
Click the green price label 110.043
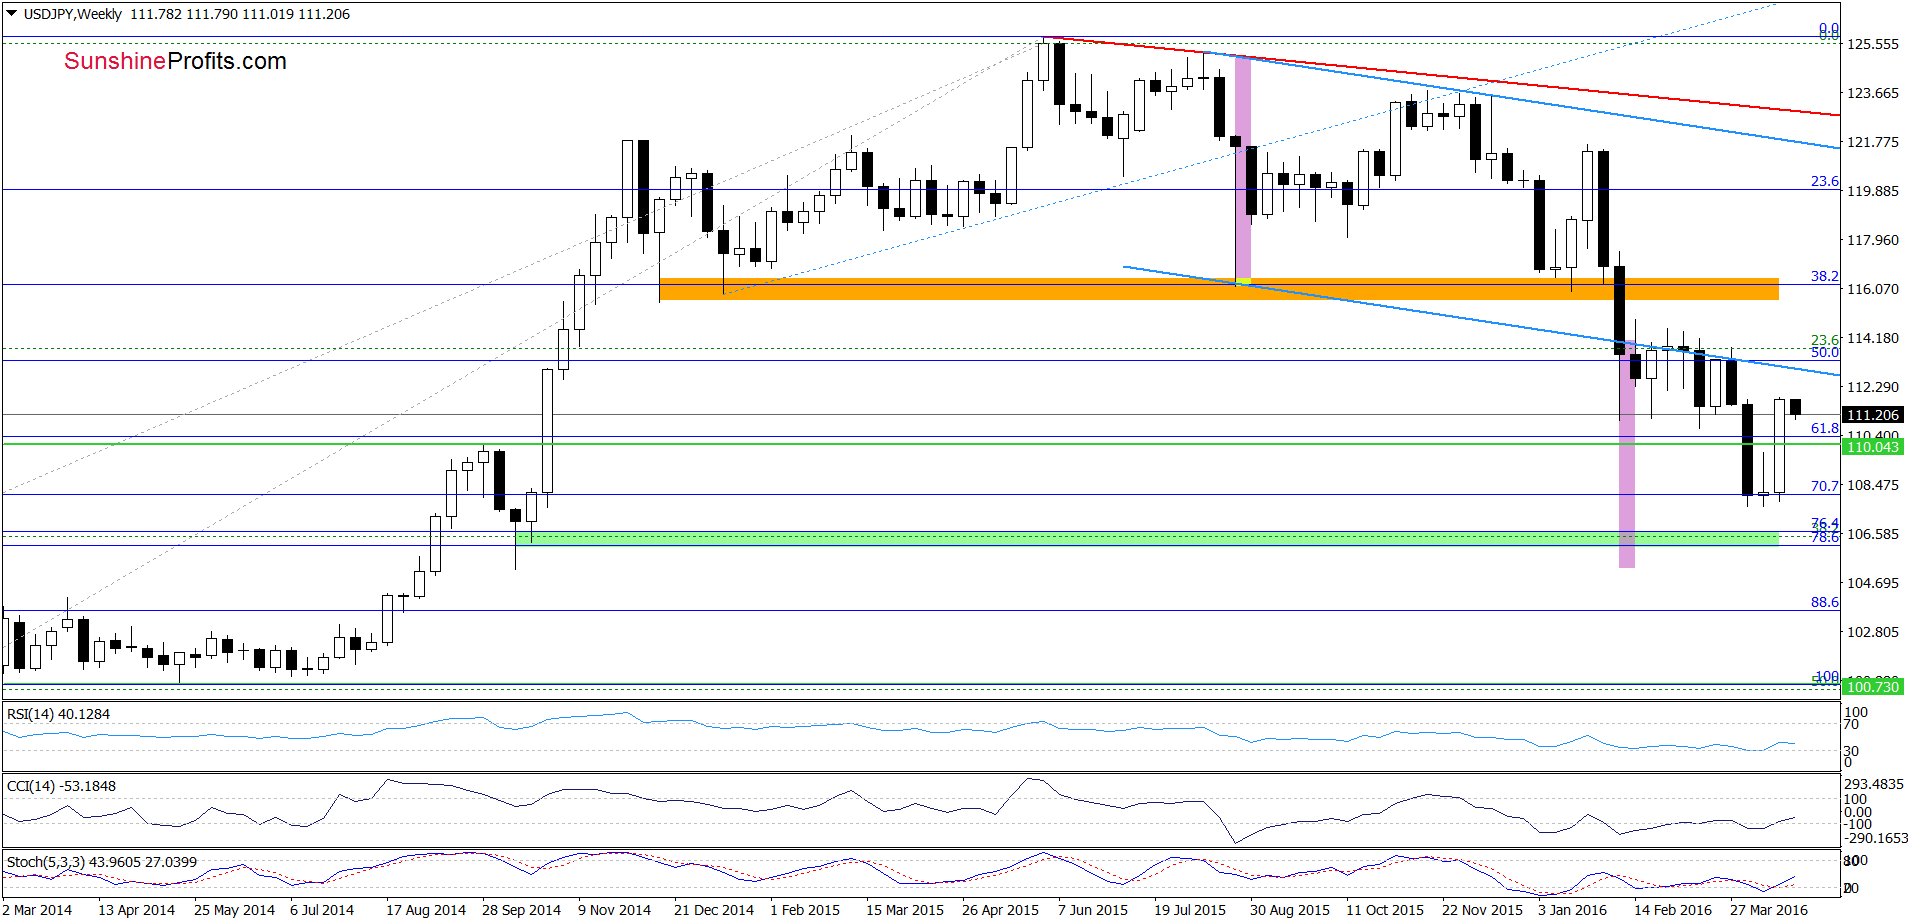click(x=1872, y=447)
